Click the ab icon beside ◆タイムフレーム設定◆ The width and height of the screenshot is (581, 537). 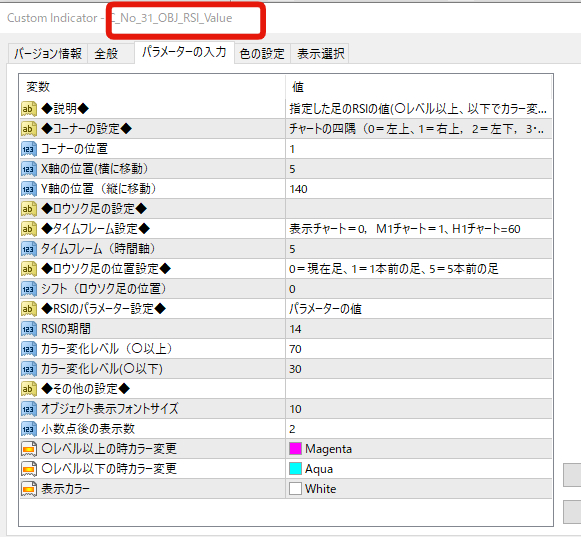[29, 229]
